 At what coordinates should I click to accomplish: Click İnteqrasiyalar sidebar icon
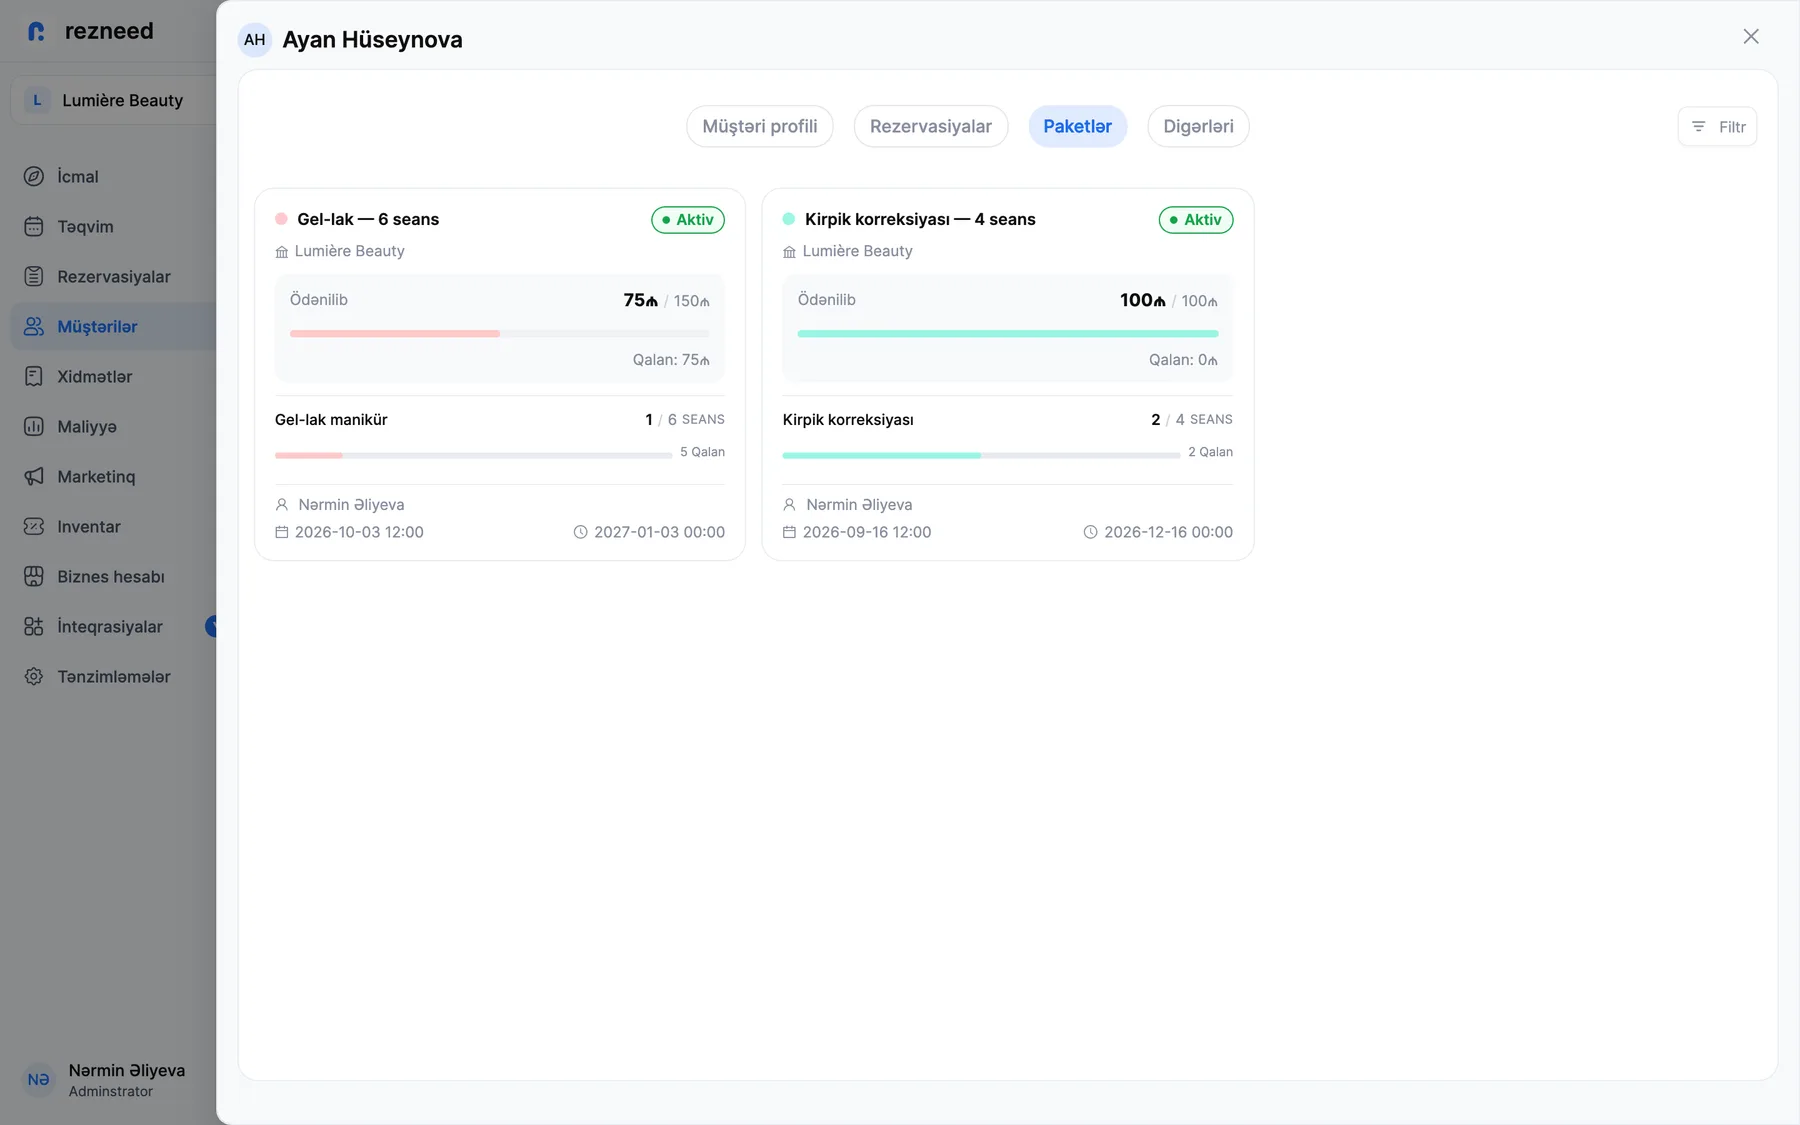pos(34,626)
